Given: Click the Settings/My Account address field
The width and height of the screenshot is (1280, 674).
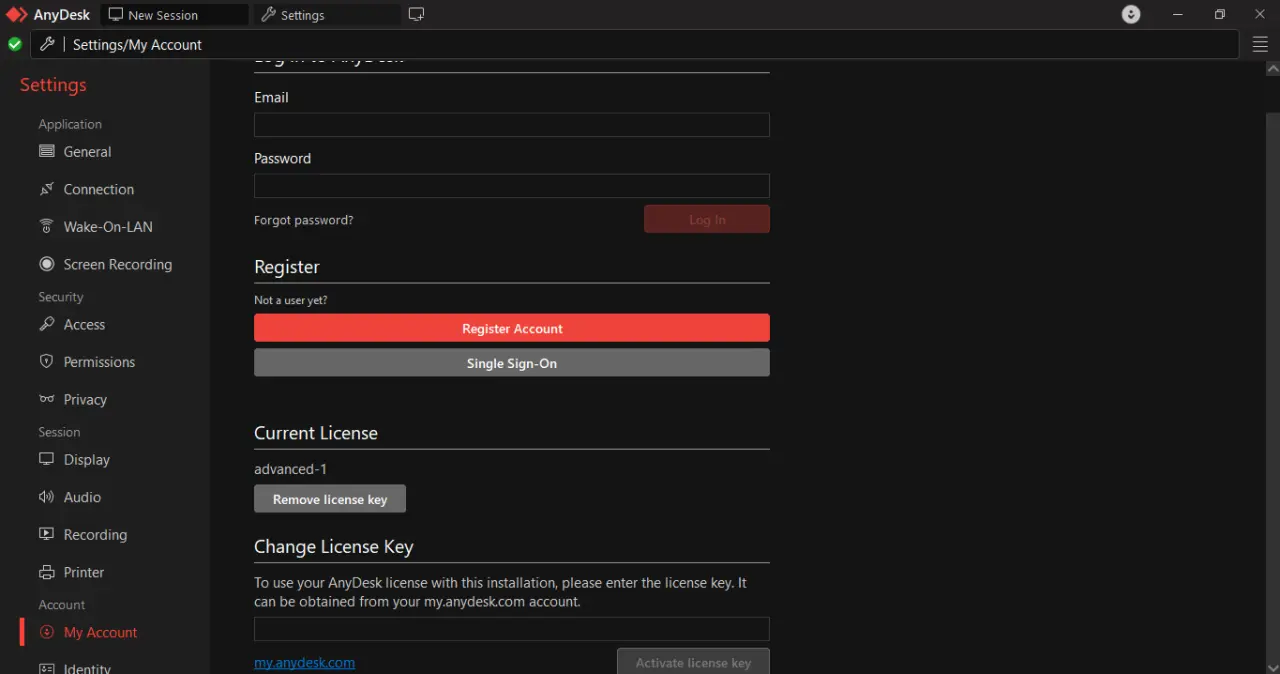Looking at the screenshot, I should click(x=635, y=44).
